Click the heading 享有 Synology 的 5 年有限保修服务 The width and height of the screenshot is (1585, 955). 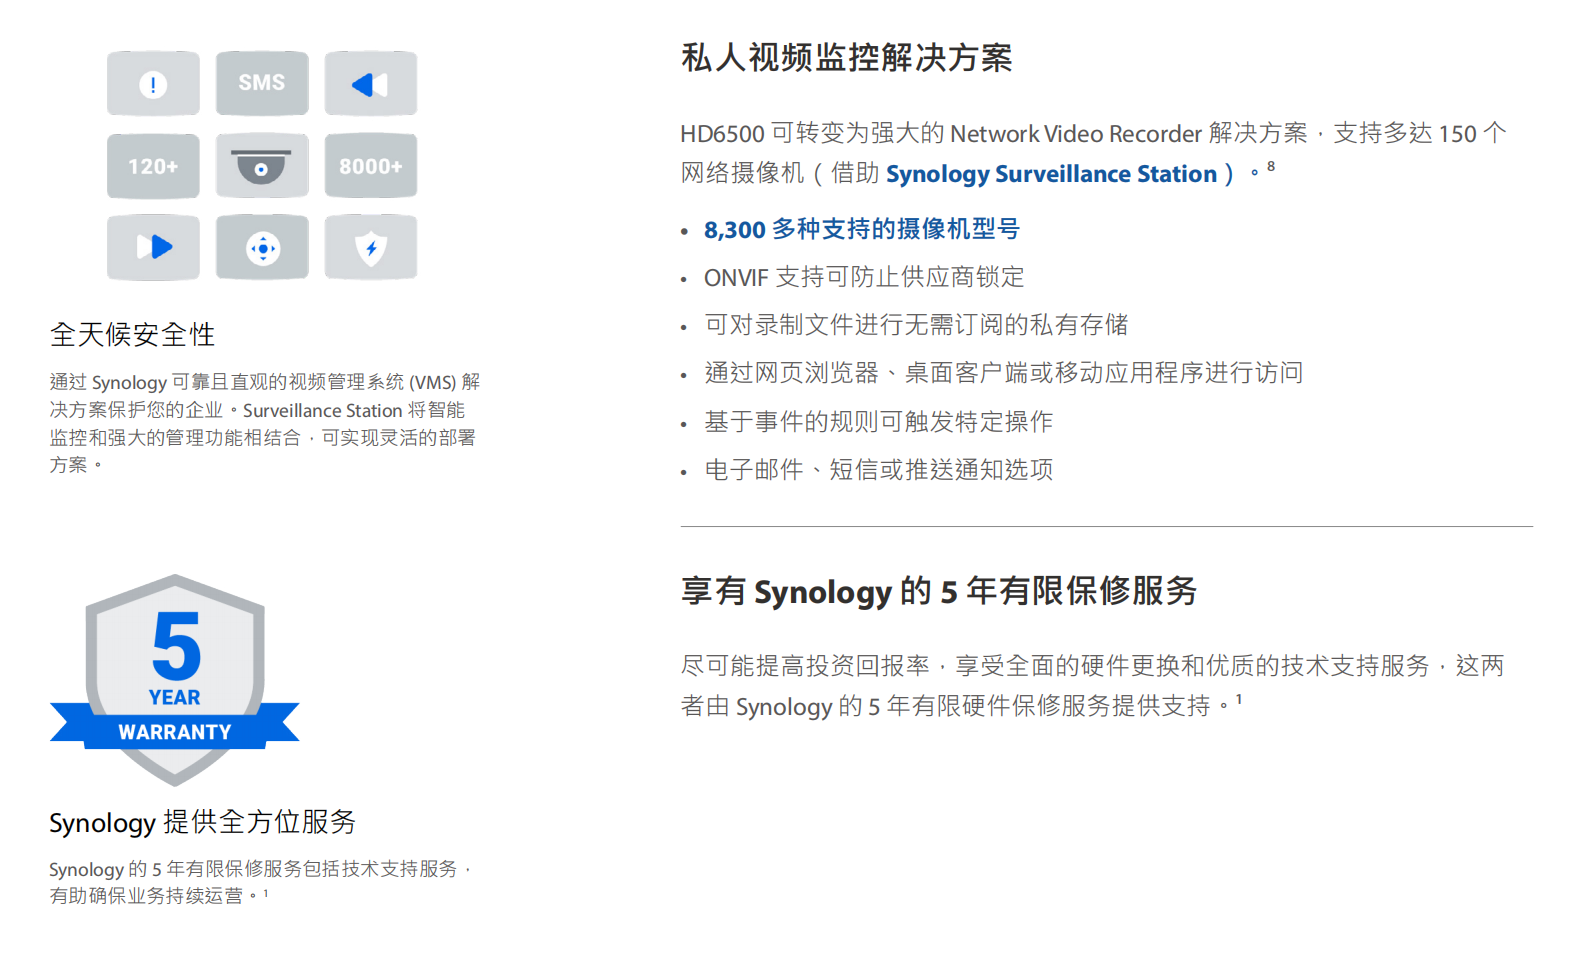click(939, 591)
